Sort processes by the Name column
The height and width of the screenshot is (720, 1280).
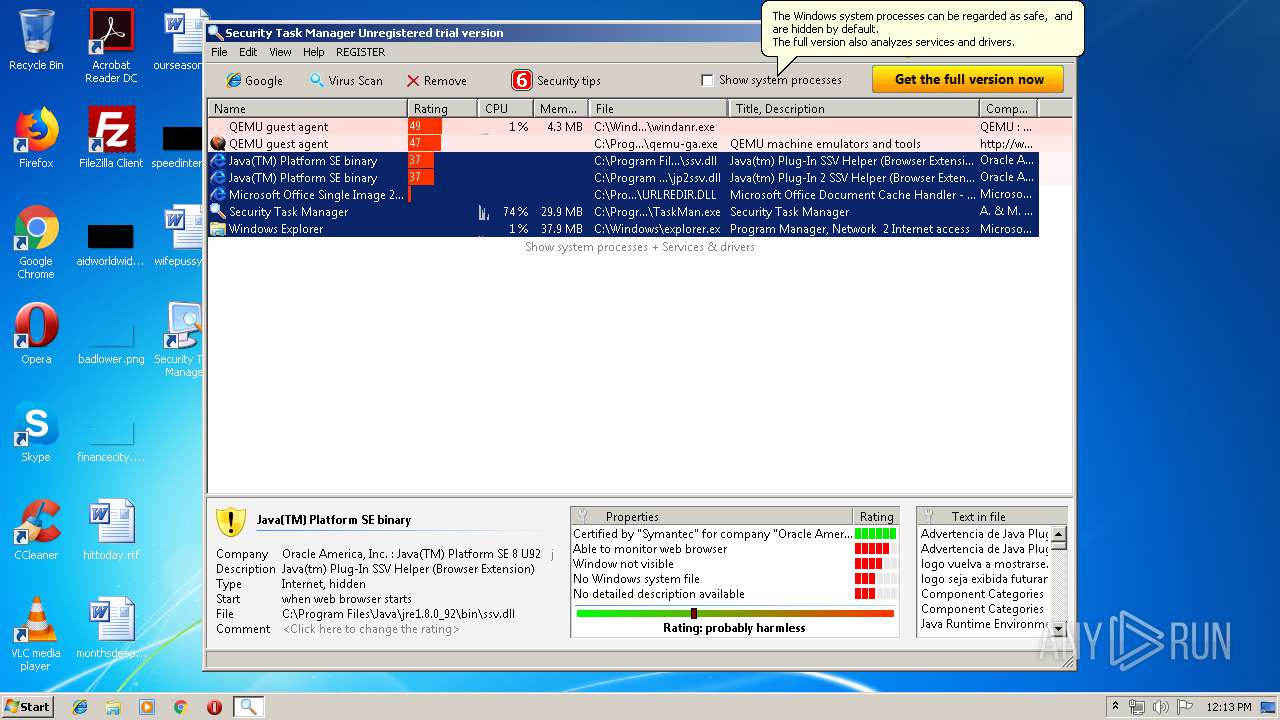tap(307, 108)
